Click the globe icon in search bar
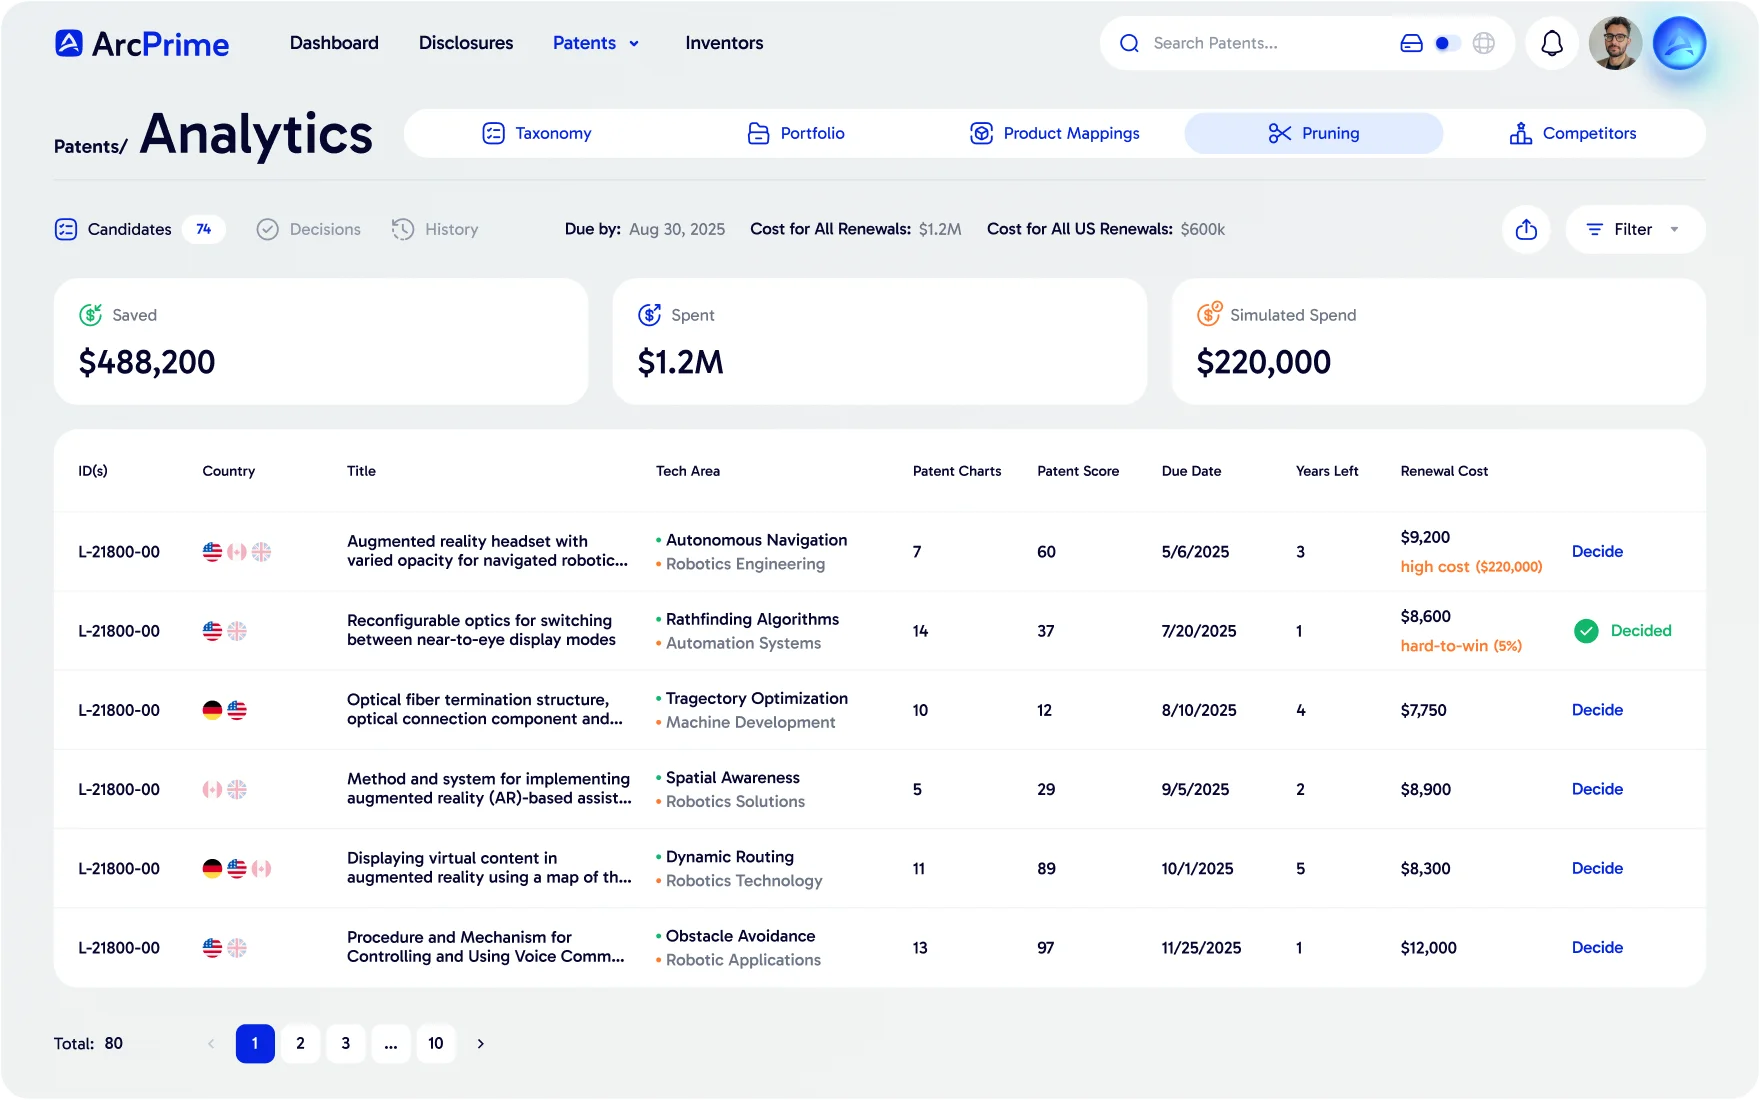Screen dimensions: 1760x1100 (1484, 44)
